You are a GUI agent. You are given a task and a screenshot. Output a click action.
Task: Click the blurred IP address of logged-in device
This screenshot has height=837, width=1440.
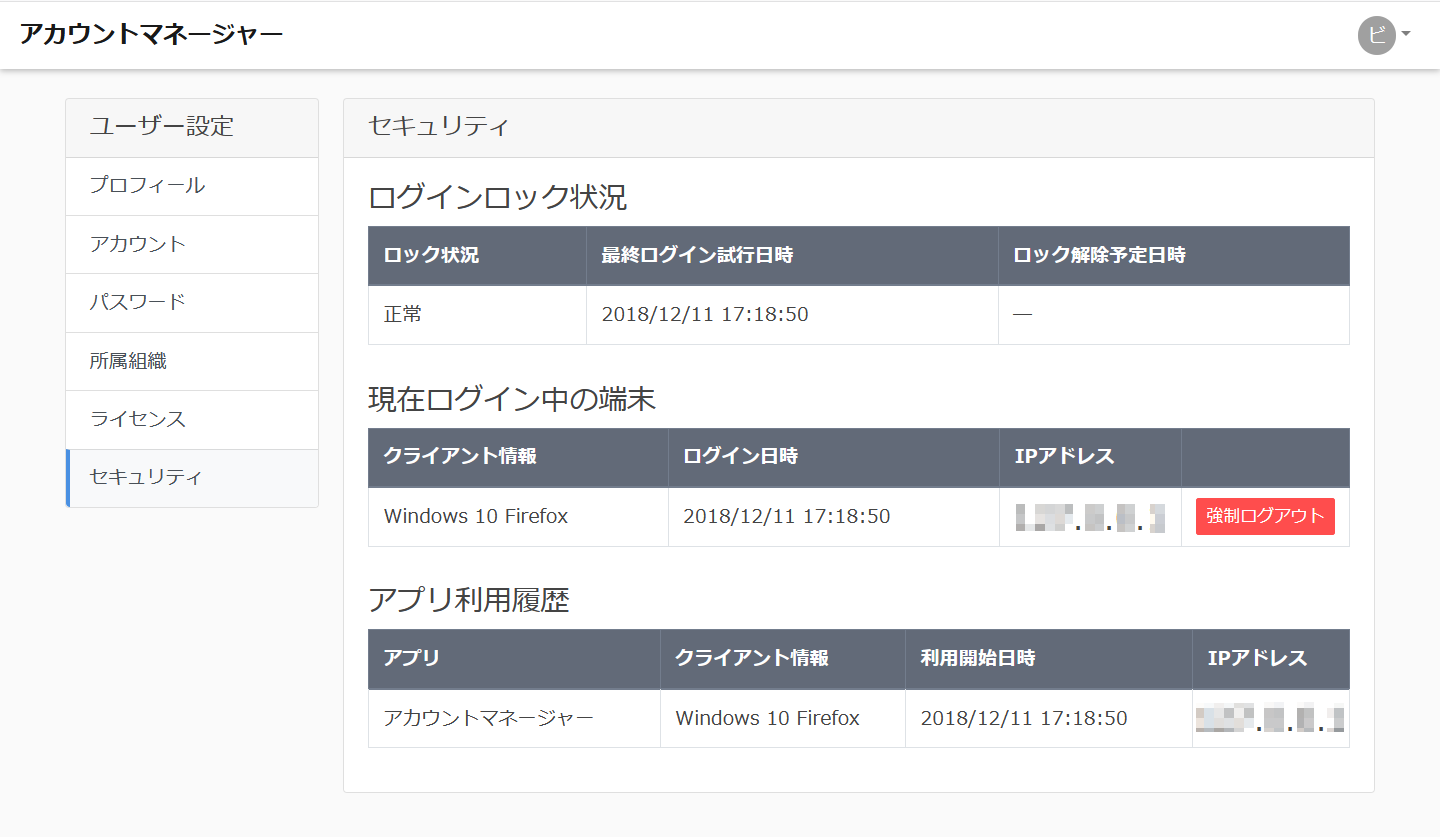pyautogui.click(x=1090, y=518)
